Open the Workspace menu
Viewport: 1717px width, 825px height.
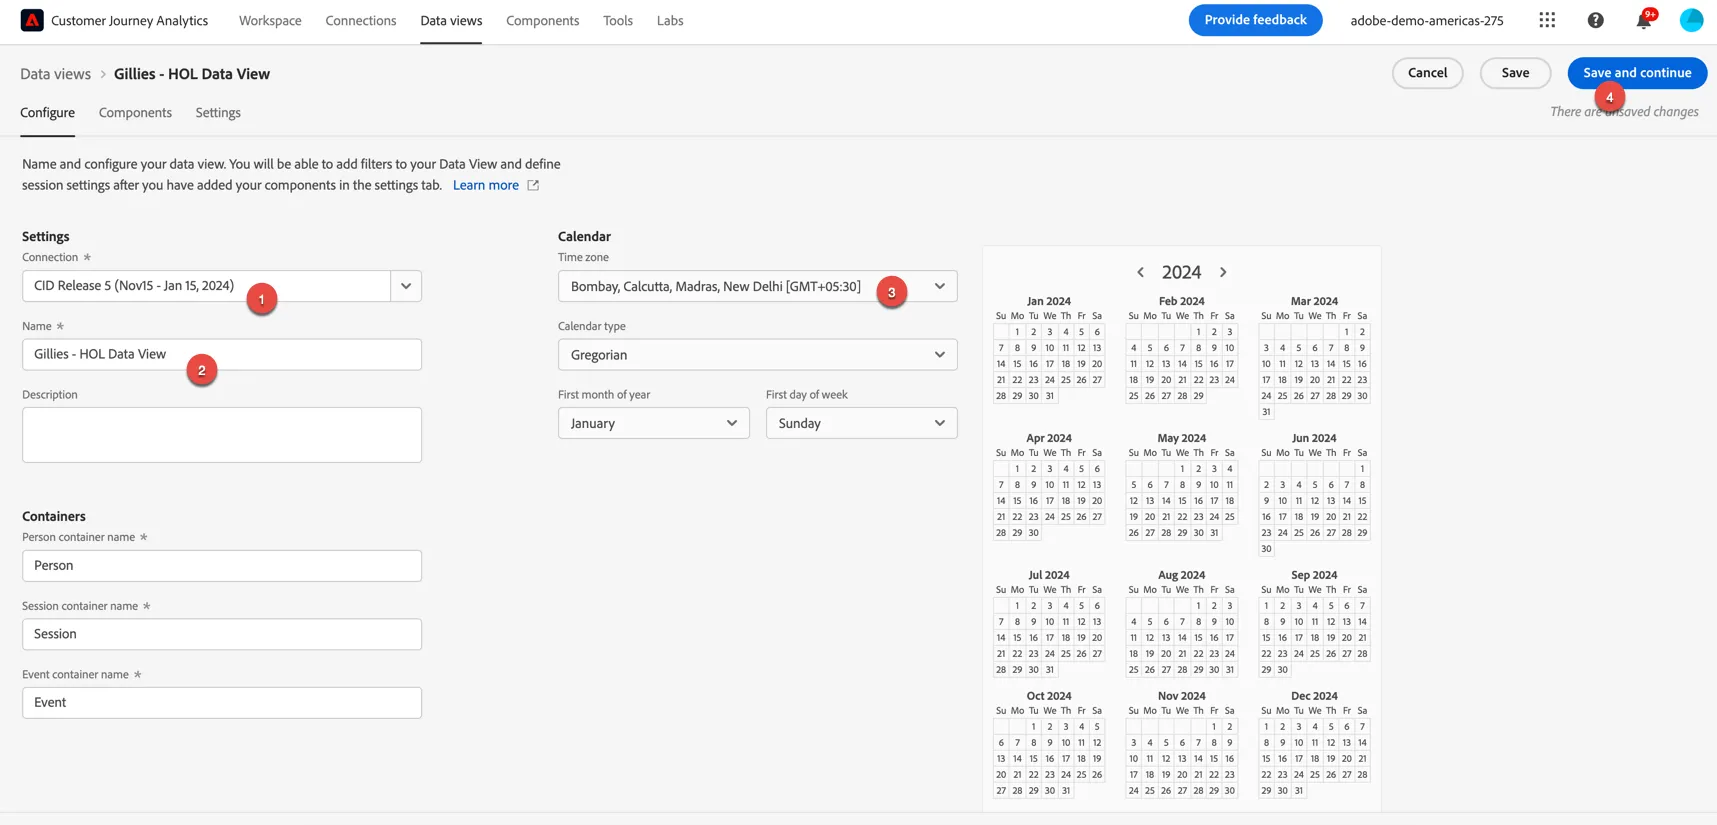click(x=270, y=20)
